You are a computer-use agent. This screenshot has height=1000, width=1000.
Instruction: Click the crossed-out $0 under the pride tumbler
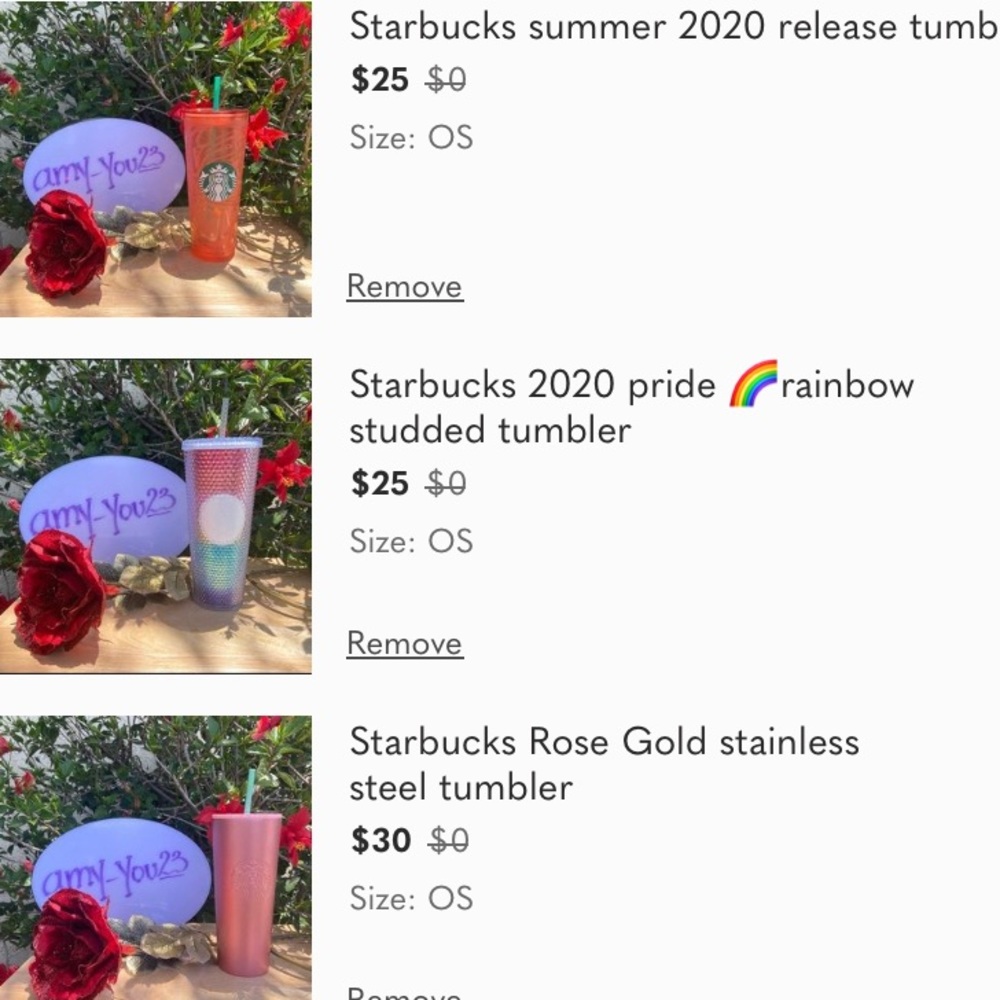point(446,484)
